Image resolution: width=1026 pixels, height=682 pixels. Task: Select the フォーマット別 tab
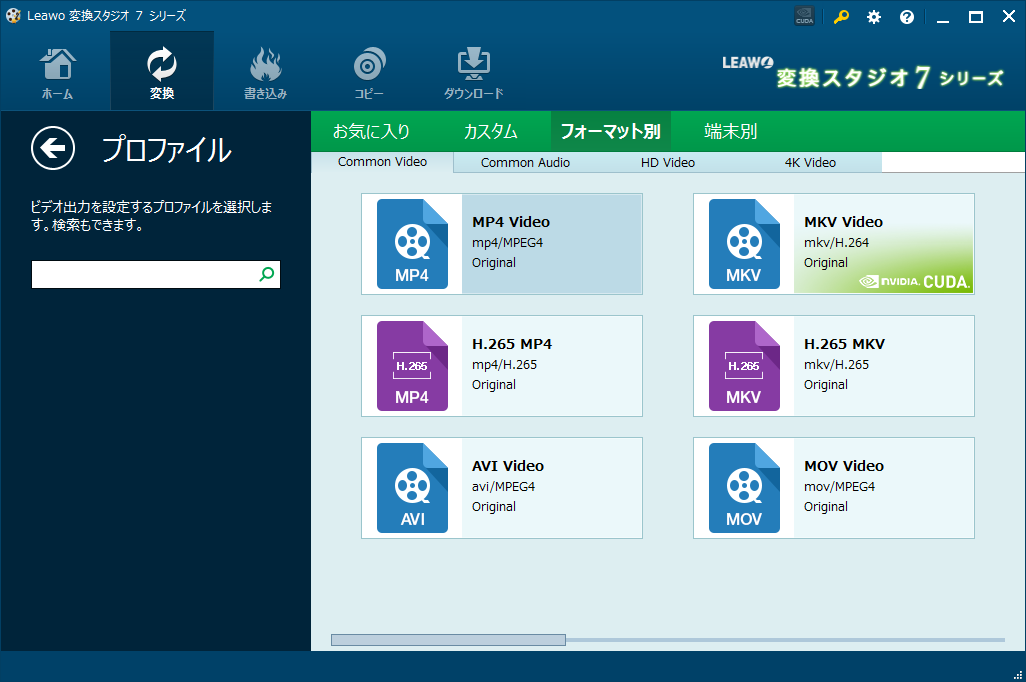610,132
